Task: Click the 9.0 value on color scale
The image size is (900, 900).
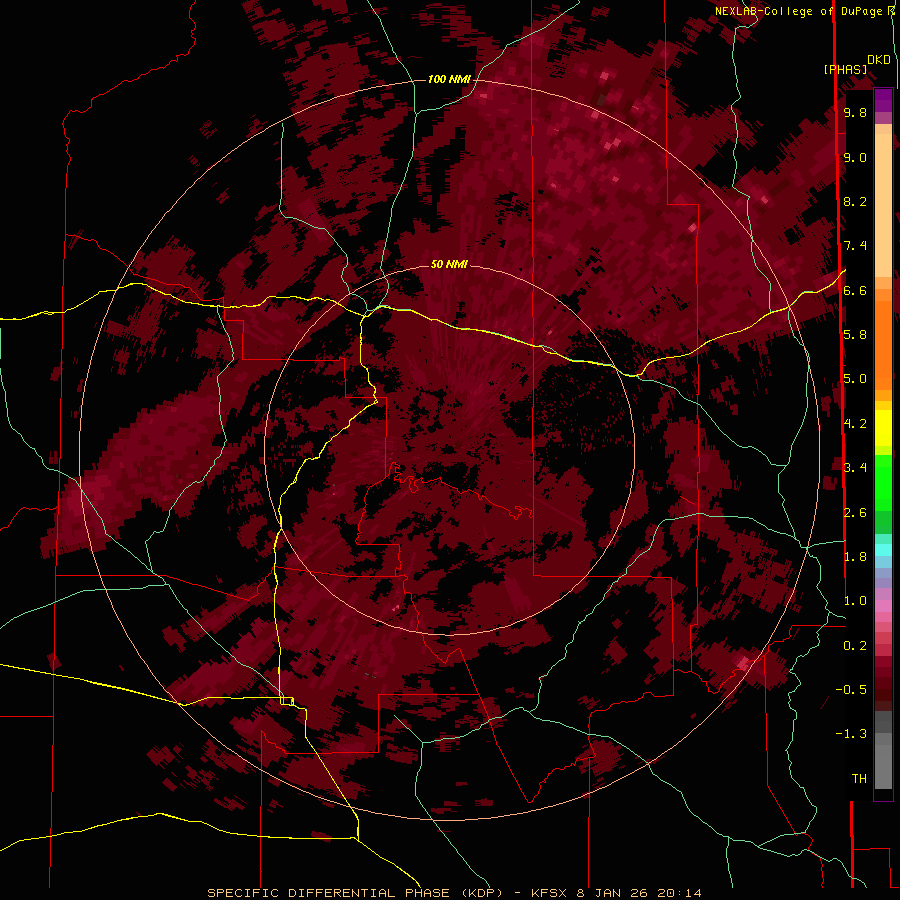Action: [855, 158]
